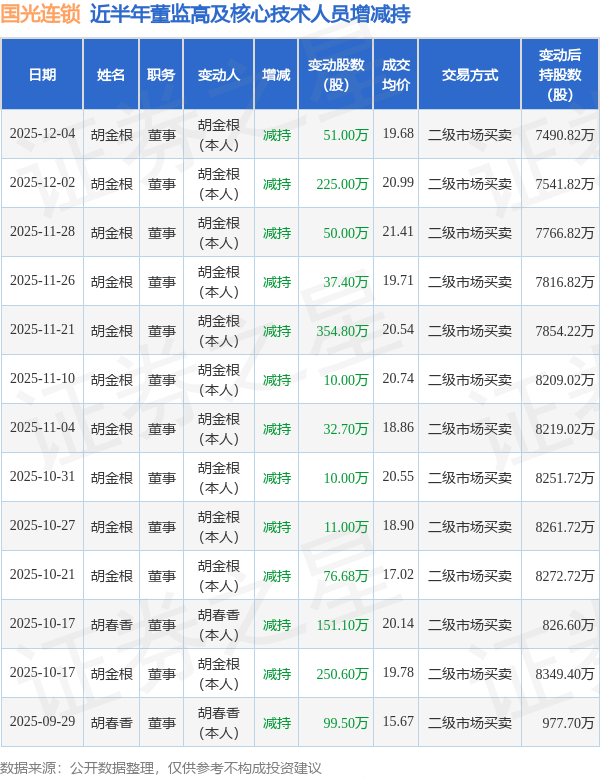Image resolution: width=600 pixels, height=777 pixels.
Task: Click the date 2025-11-28
Action: [x=43, y=231]
